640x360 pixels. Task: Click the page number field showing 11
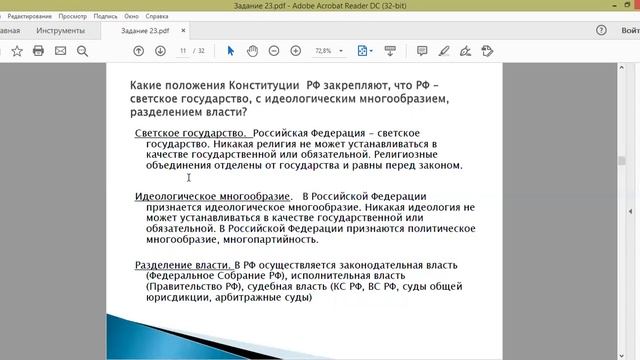pos(183,51)
